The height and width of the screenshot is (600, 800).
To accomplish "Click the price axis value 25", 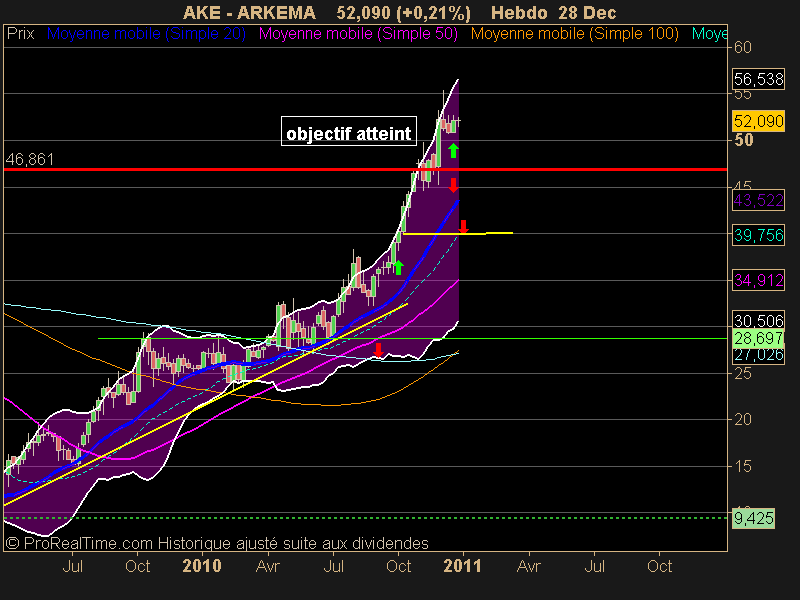I will [743, 373].
